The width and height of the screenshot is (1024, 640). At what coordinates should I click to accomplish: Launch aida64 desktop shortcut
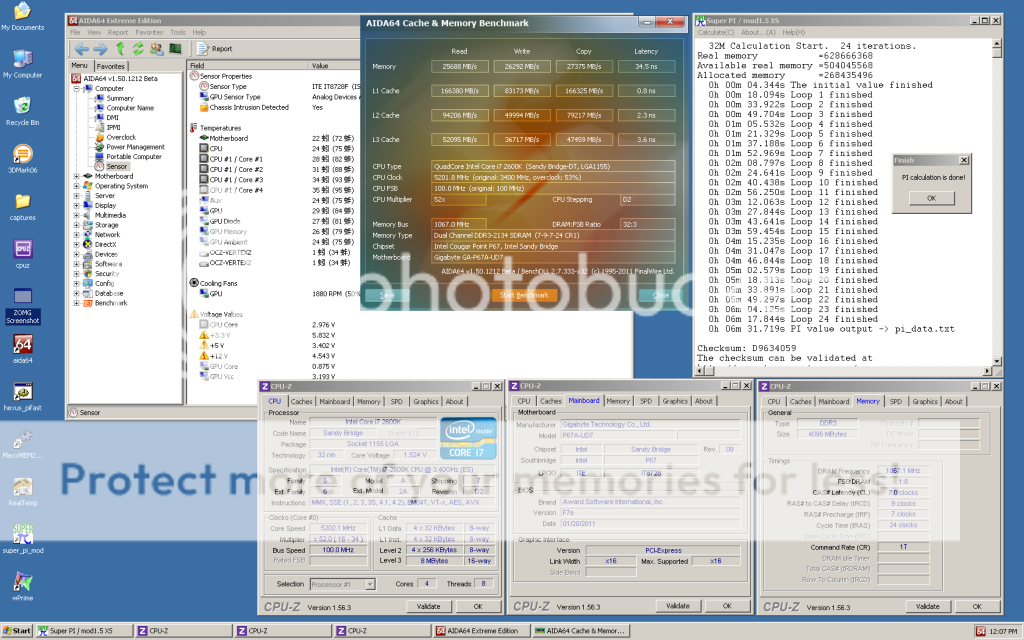(x=22, y=349)
